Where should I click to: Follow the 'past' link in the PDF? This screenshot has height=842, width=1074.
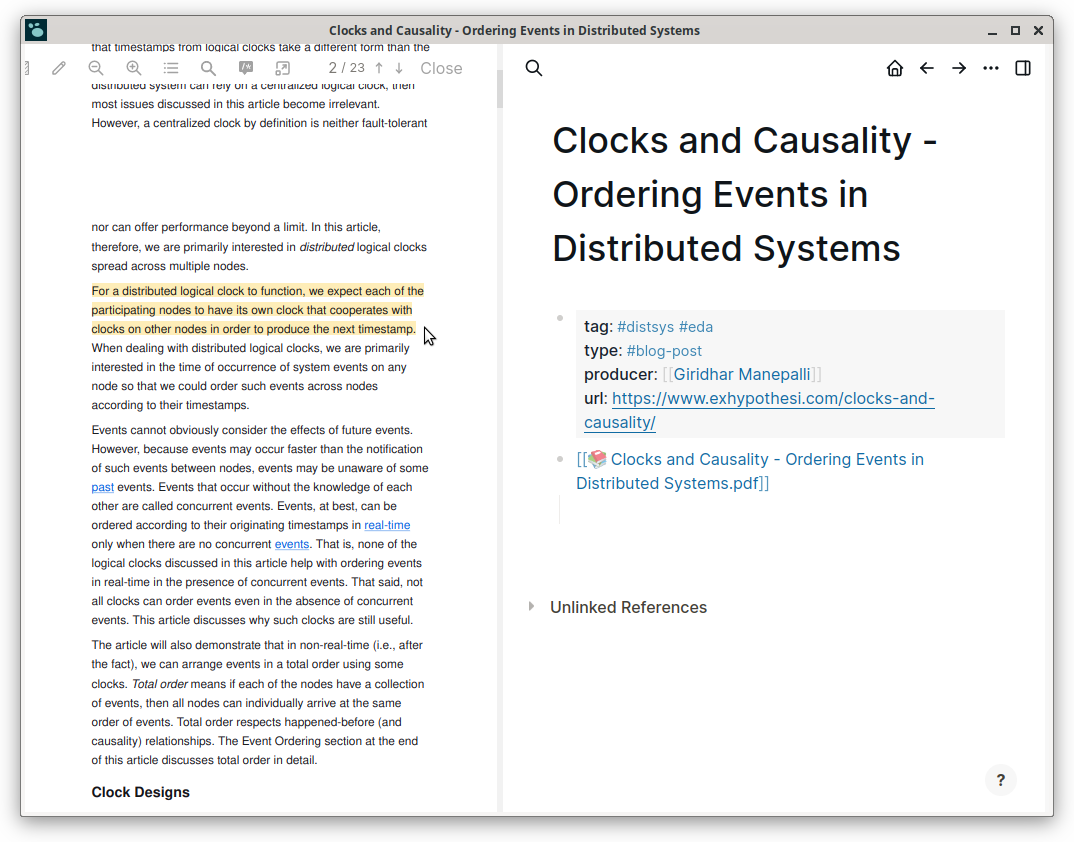(103, 487)
